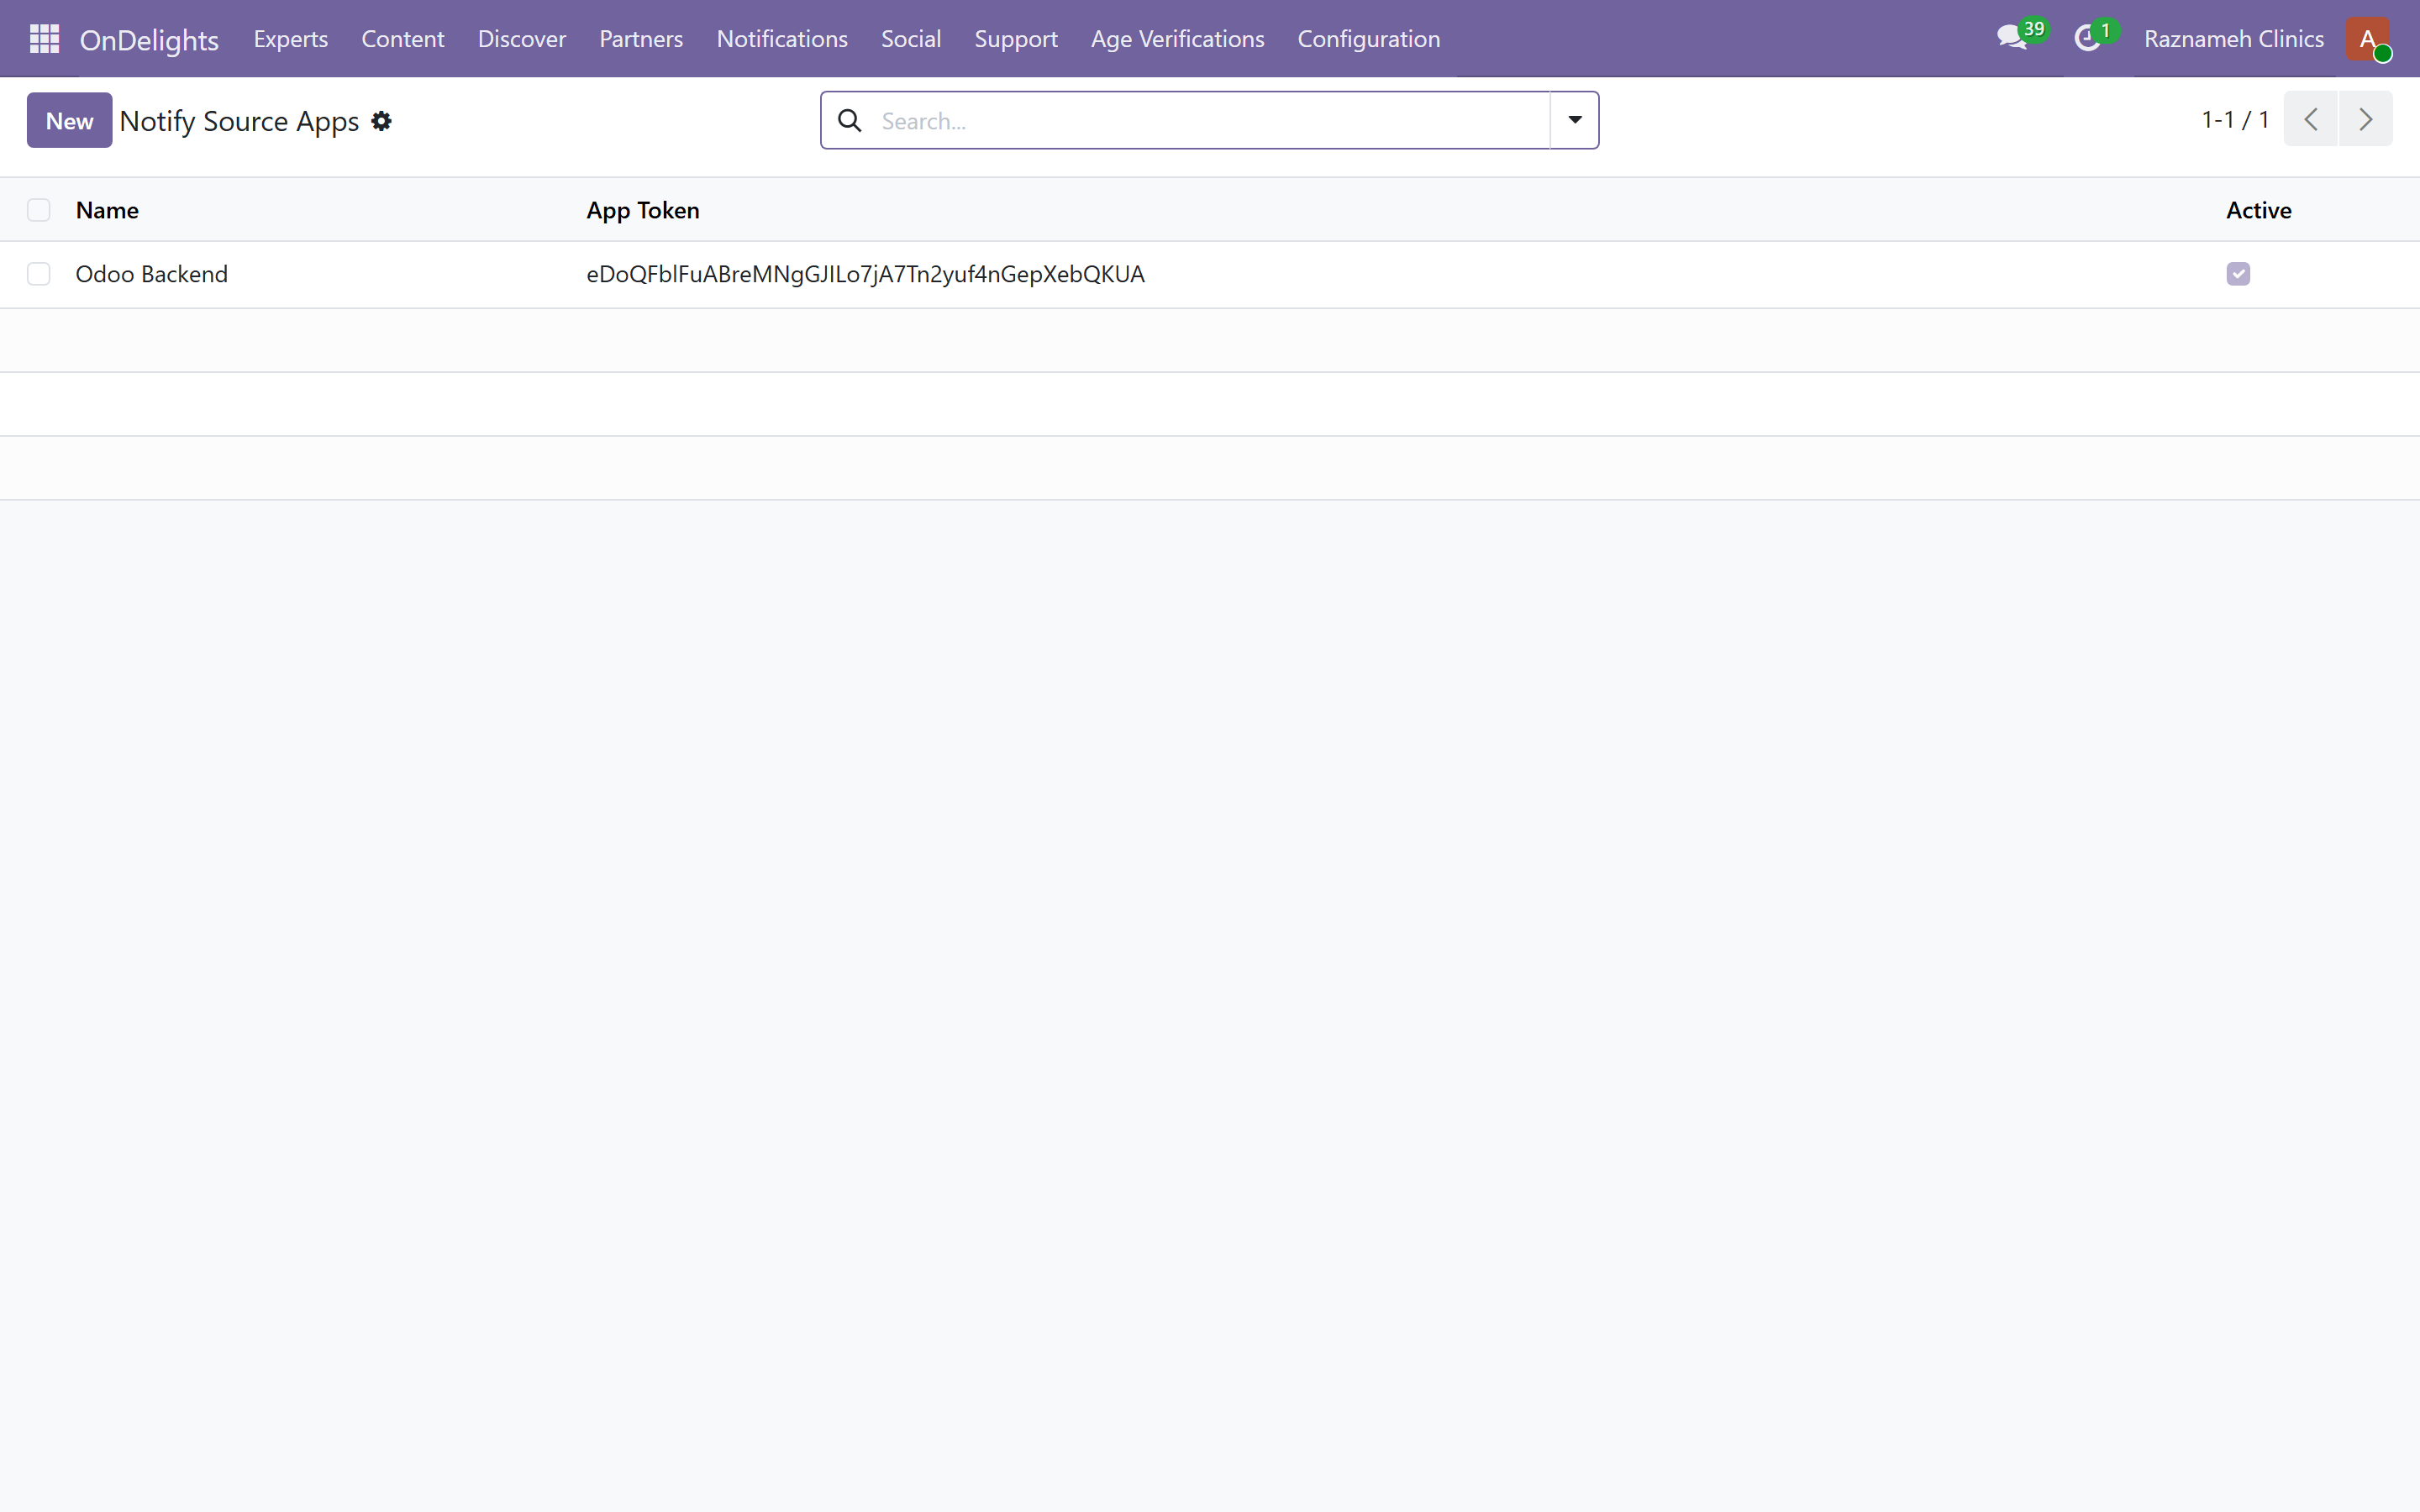Tick the select-all checkbox in header
The width and height of the screenshot is (2420, 1512).
39,210
